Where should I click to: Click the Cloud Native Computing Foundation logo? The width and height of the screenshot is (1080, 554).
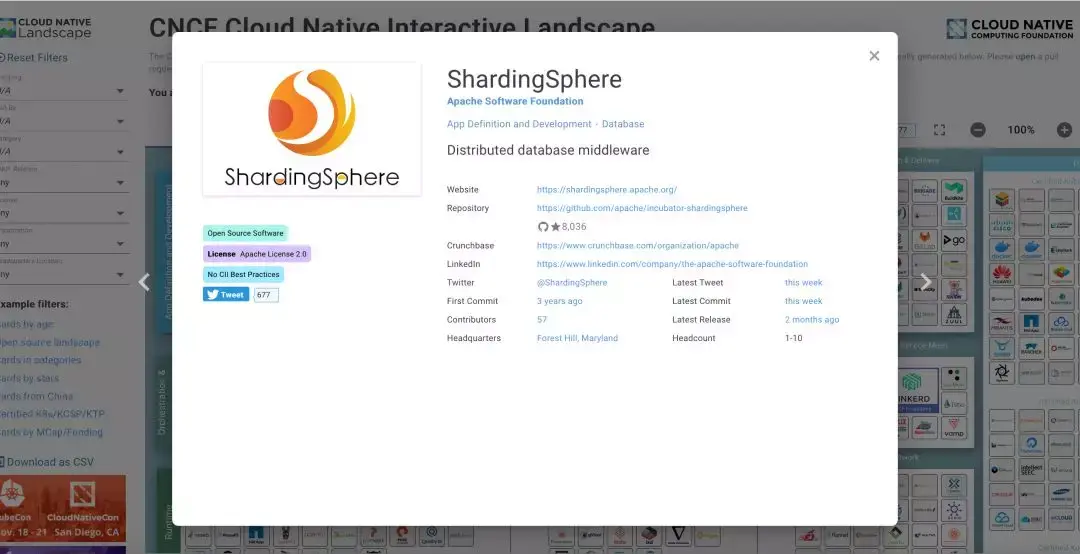tap(1009, 29)
